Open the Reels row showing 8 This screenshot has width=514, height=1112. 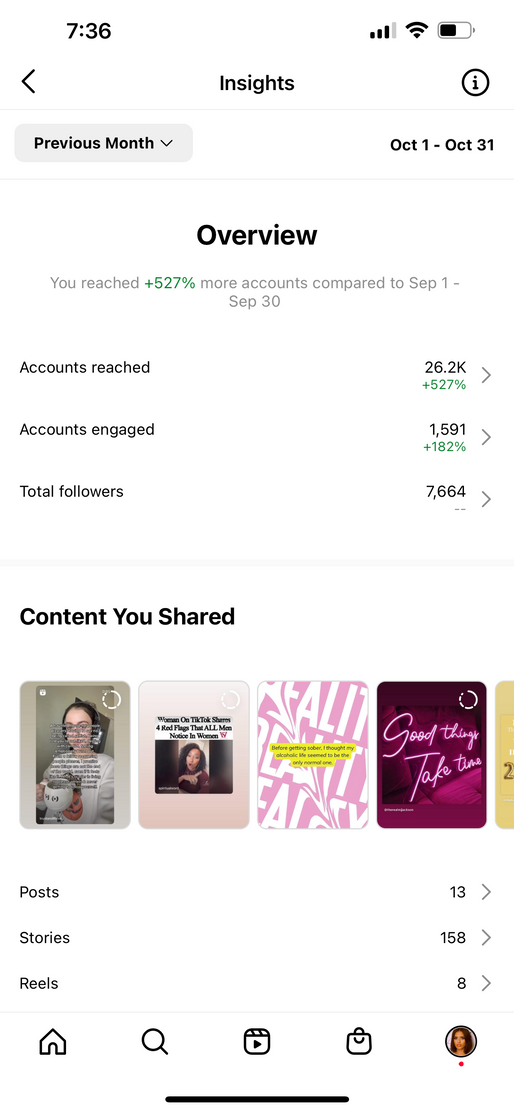[257, 983]
